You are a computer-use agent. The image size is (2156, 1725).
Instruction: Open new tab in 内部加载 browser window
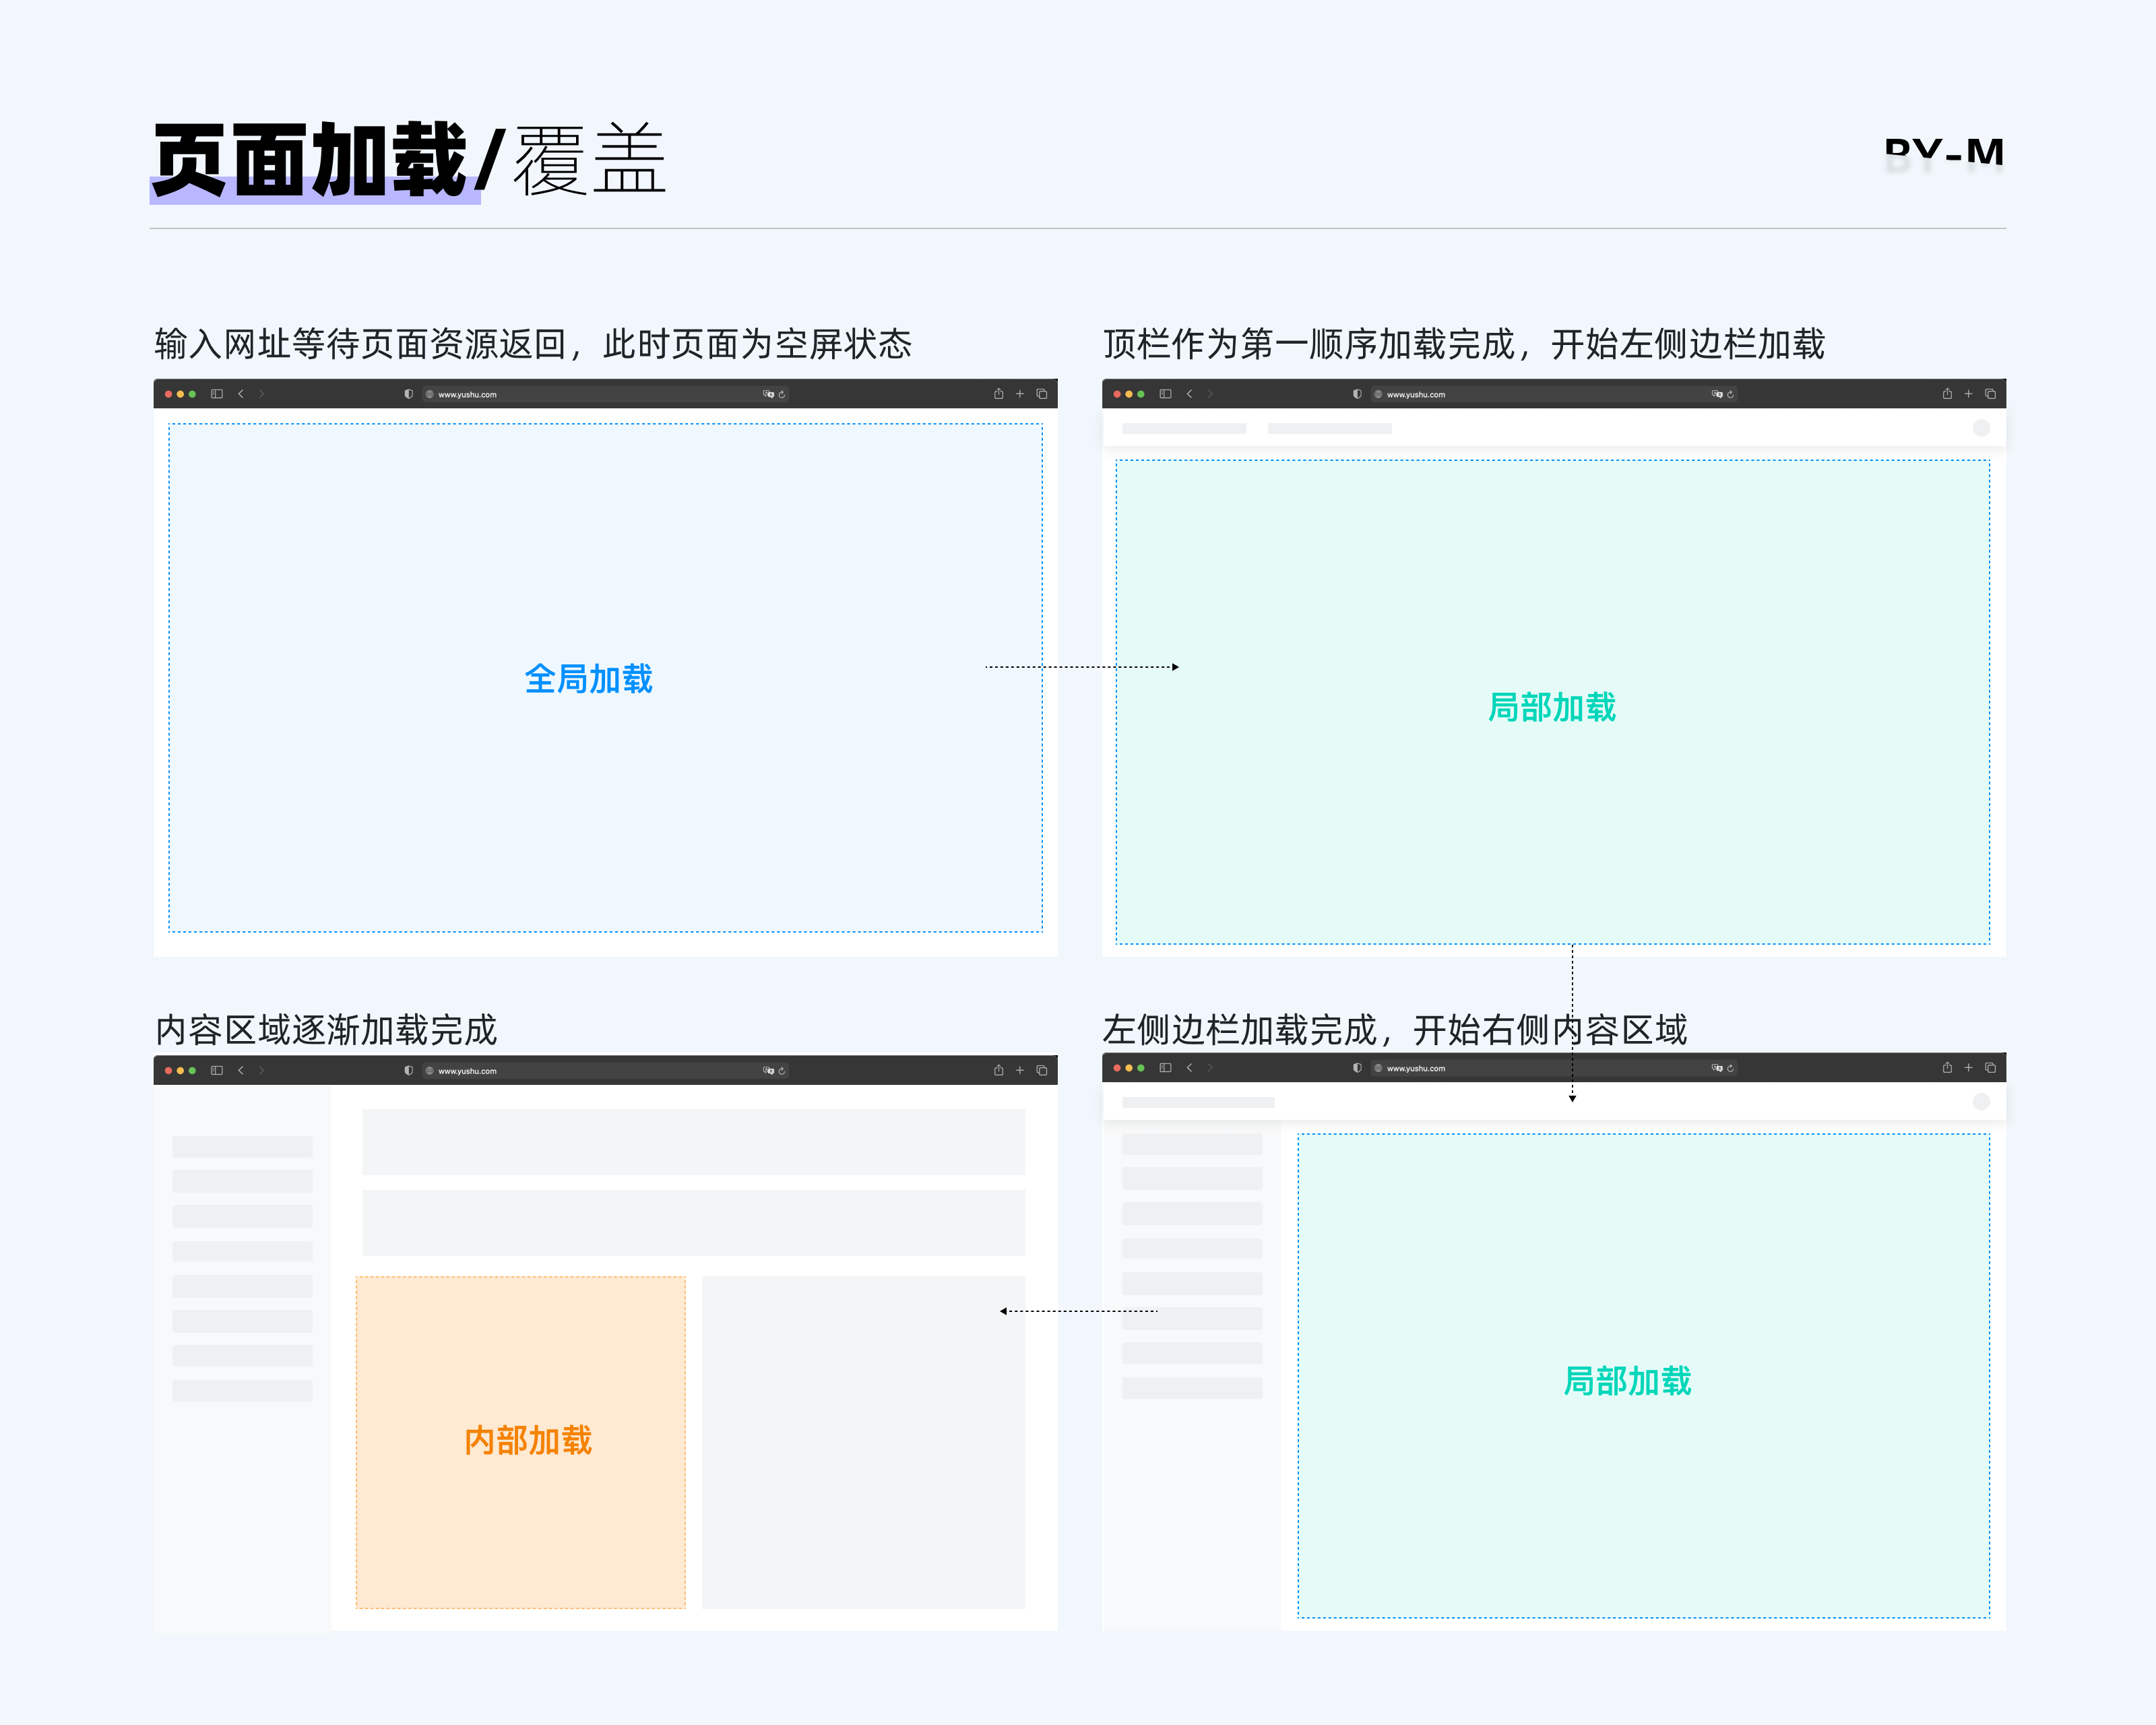click(x=1020, y=1070)
